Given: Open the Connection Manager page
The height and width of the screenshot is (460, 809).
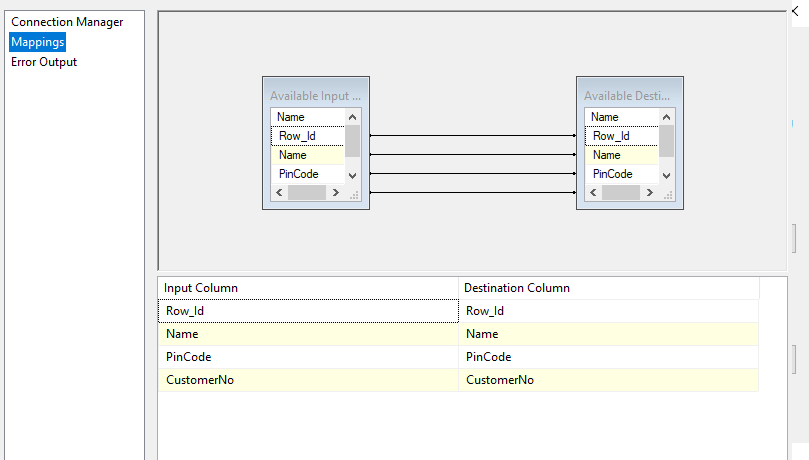Looking at the screenshot, I should [67, 22].
